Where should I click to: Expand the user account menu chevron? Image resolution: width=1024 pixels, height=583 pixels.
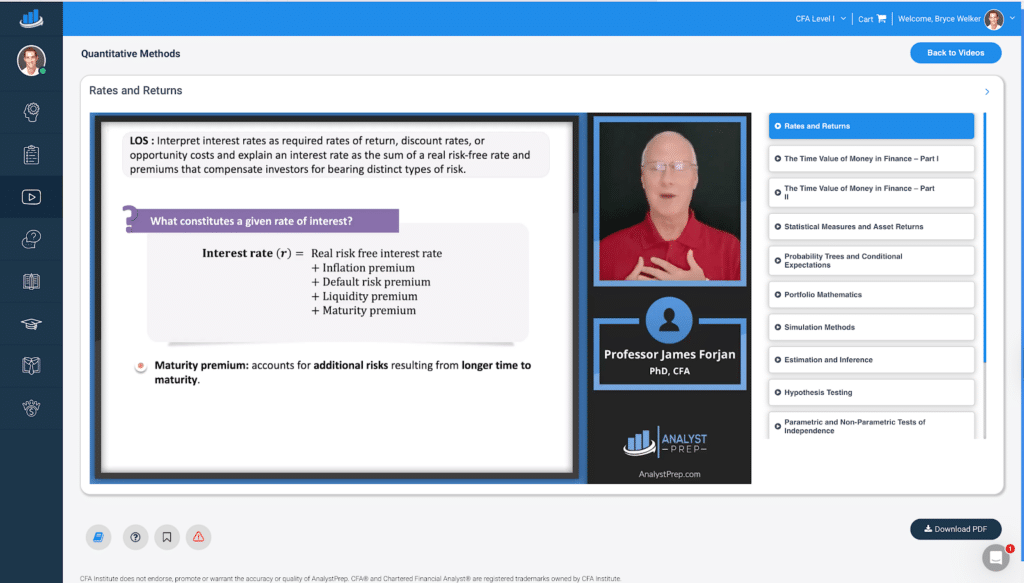click(x=1012, y=18)
